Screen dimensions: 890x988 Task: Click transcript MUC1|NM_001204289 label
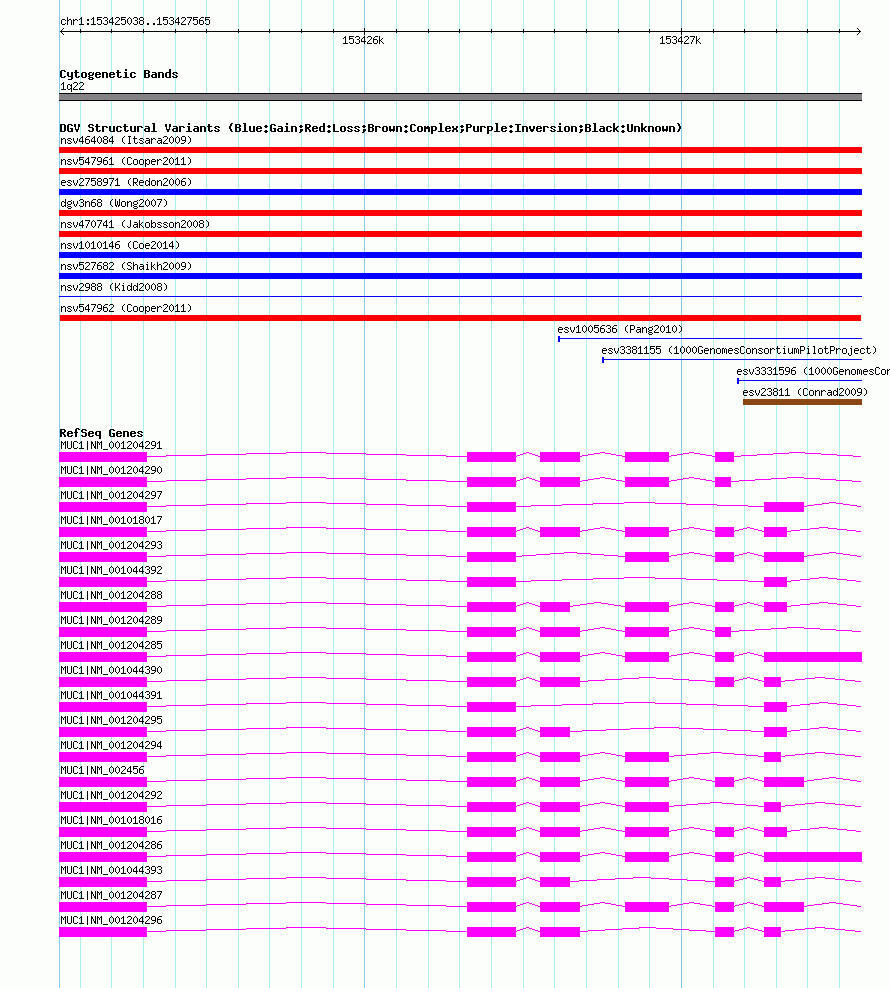111,621
